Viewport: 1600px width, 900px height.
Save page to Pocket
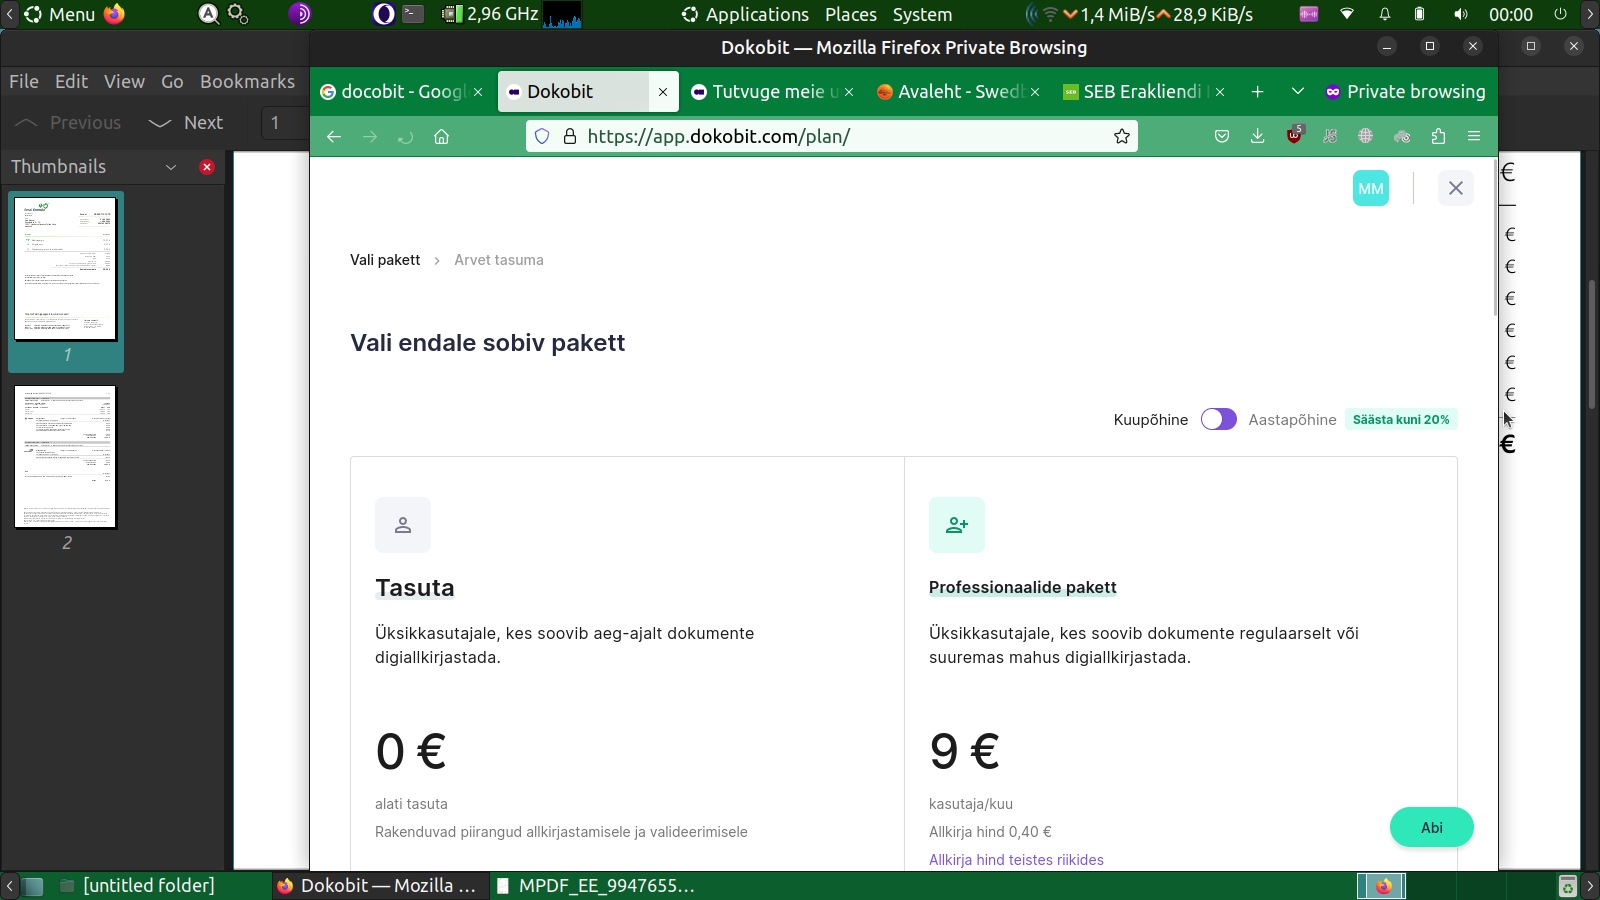(1222, 136)
